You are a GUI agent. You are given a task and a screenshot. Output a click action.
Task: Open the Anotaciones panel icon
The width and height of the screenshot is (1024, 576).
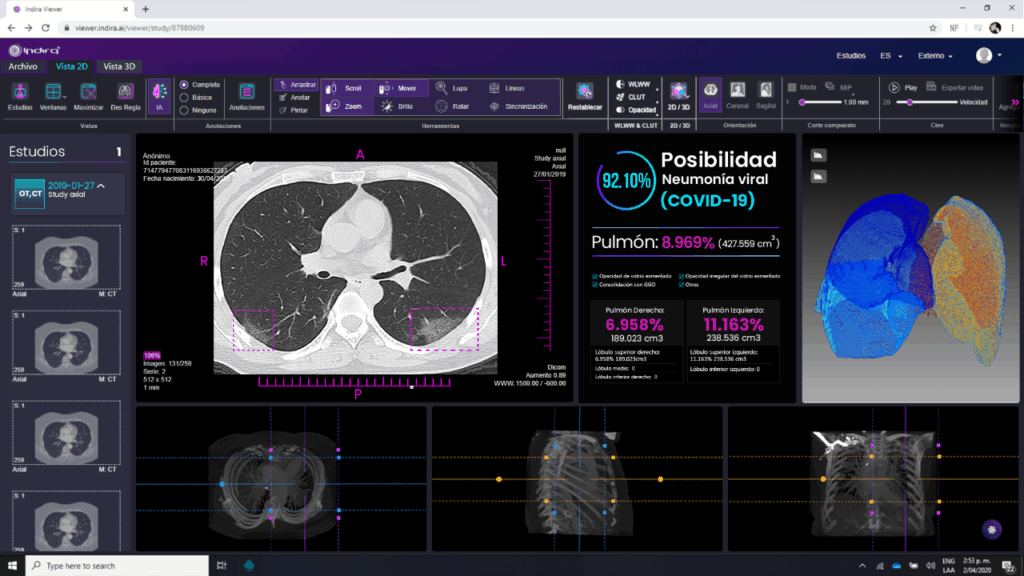click(247, 93)
